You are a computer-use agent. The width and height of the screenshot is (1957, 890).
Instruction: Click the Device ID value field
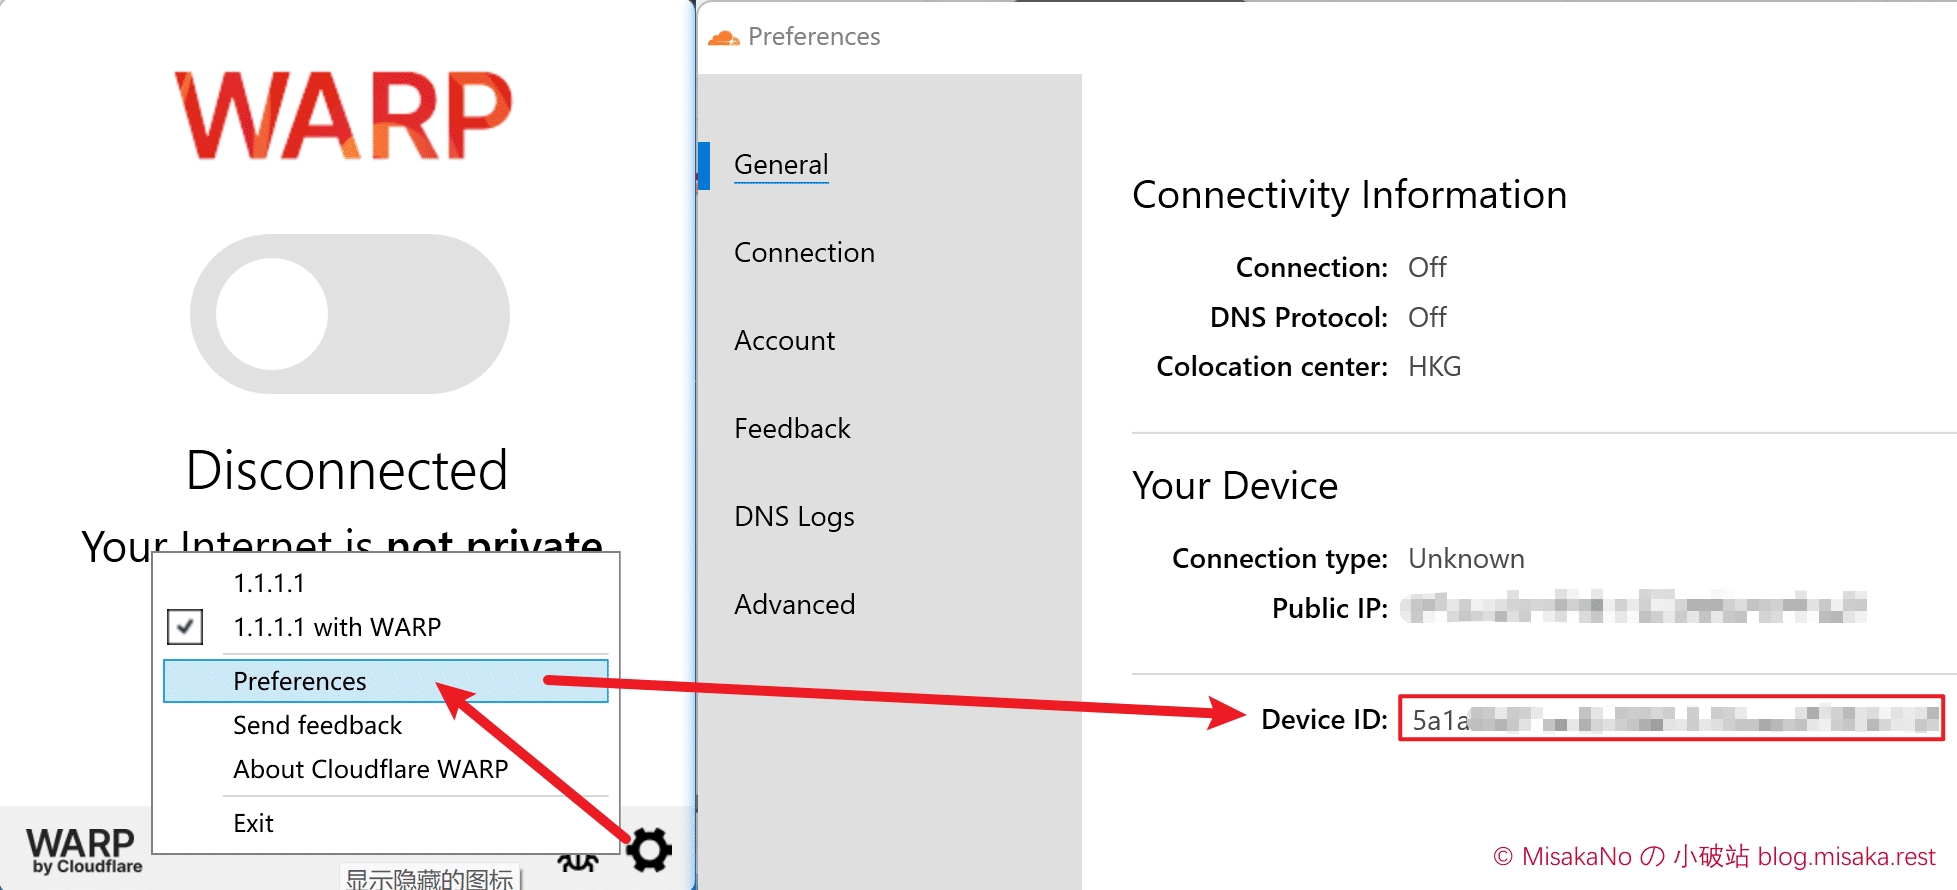(x=1670, y=719)
